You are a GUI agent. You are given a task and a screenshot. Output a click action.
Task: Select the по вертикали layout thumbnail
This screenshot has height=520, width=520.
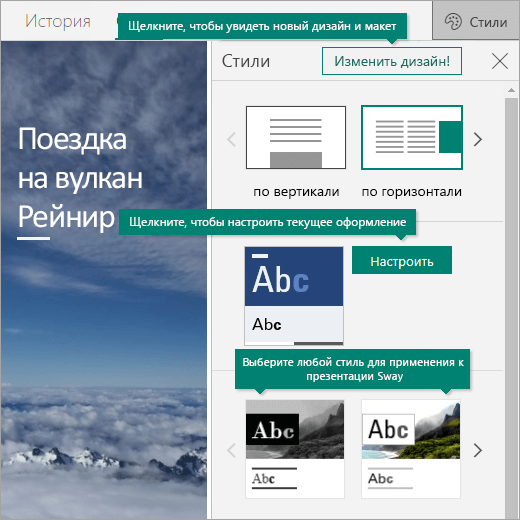296,137
